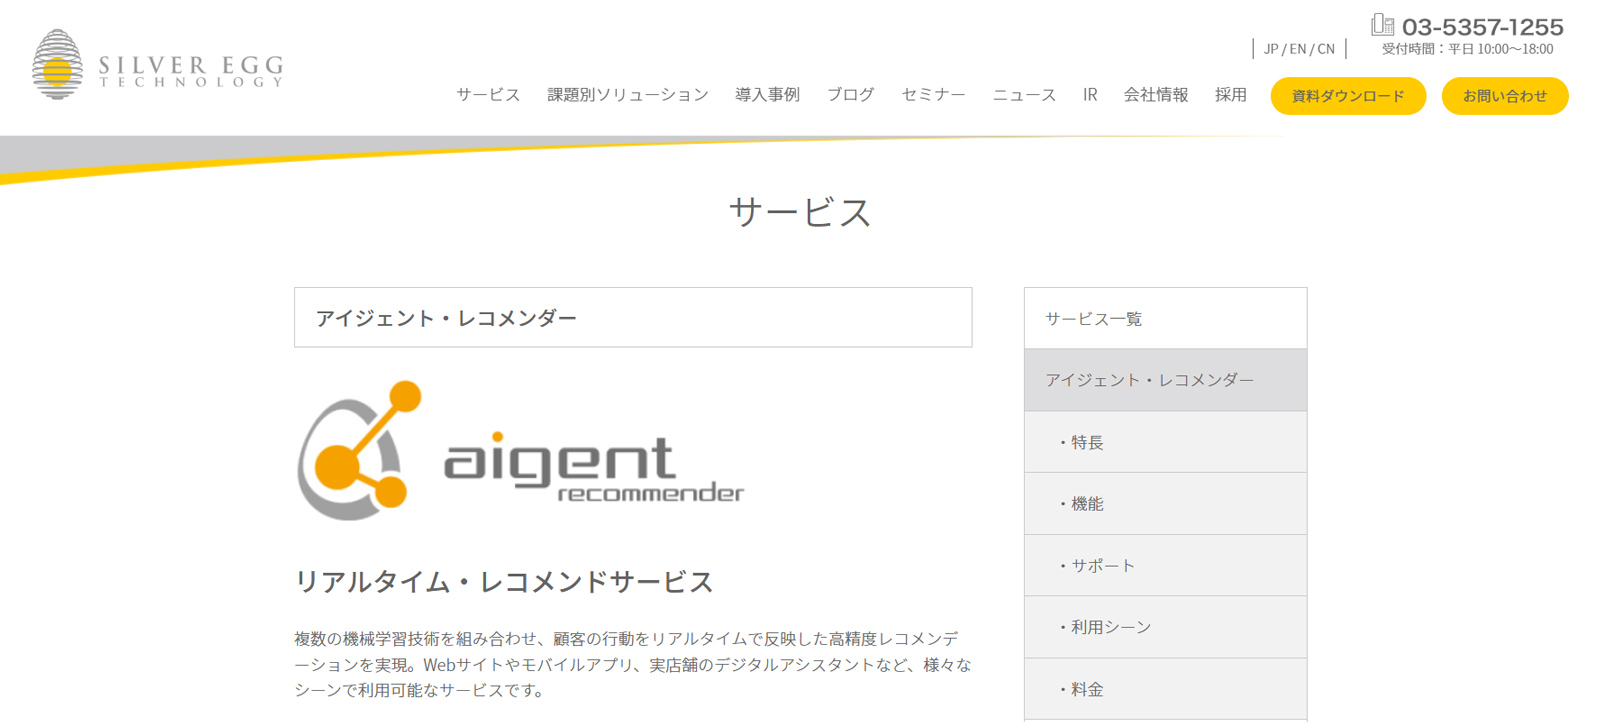This screenshot has height=722, width=1600.
Task: Select アイジェント・レコメンダー in the sidebar
Action: pyautogui.click(x=1165, y=380)
